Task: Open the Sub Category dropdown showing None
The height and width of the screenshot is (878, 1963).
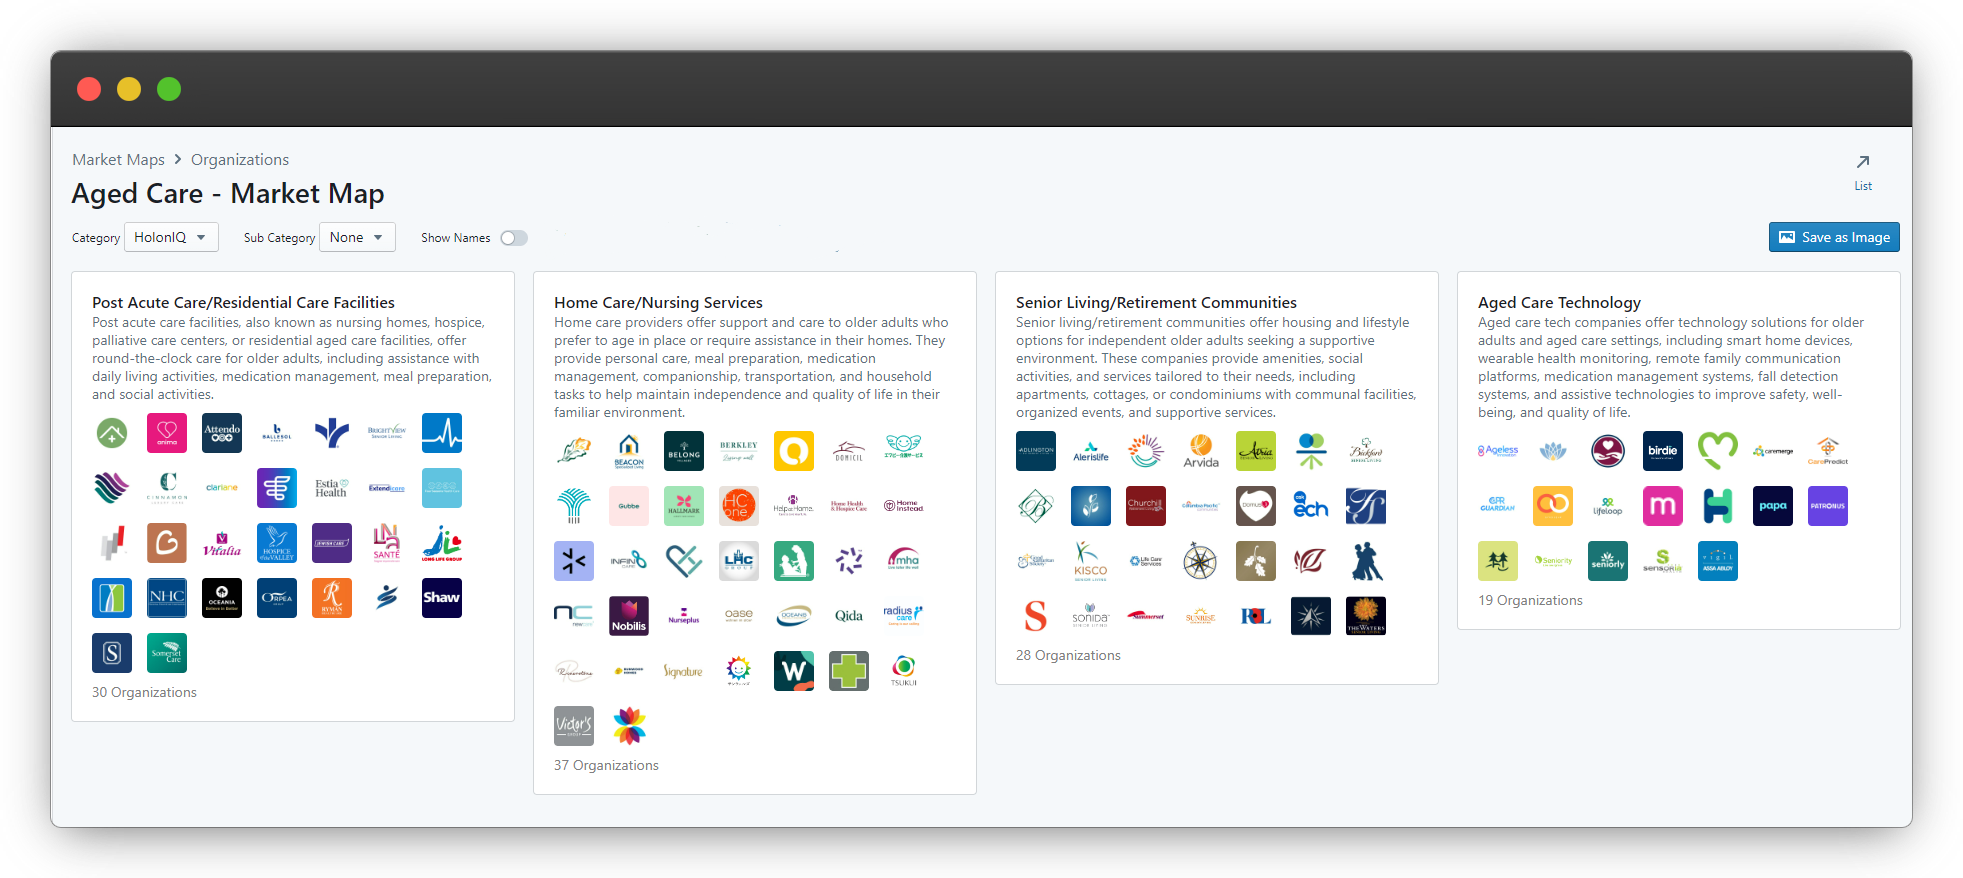Action: click(x=357, y=237)
